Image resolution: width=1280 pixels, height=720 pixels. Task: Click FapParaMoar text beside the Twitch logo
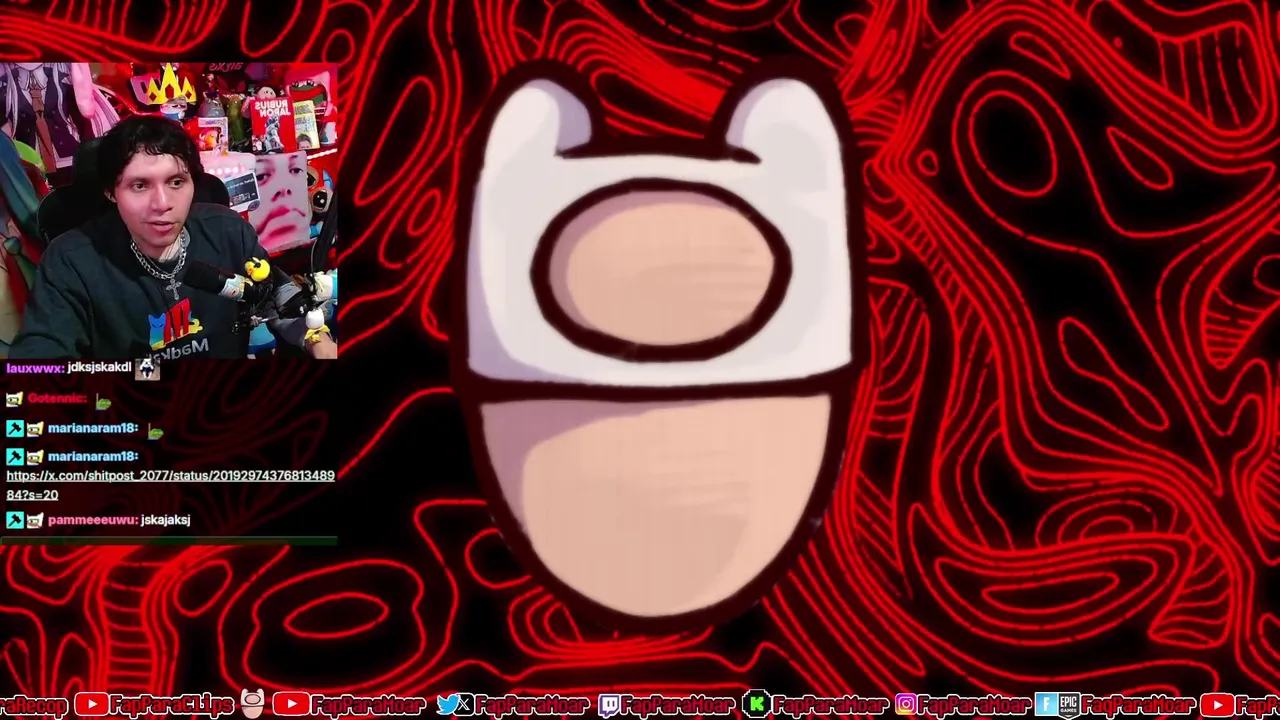(x=677, y=705)
